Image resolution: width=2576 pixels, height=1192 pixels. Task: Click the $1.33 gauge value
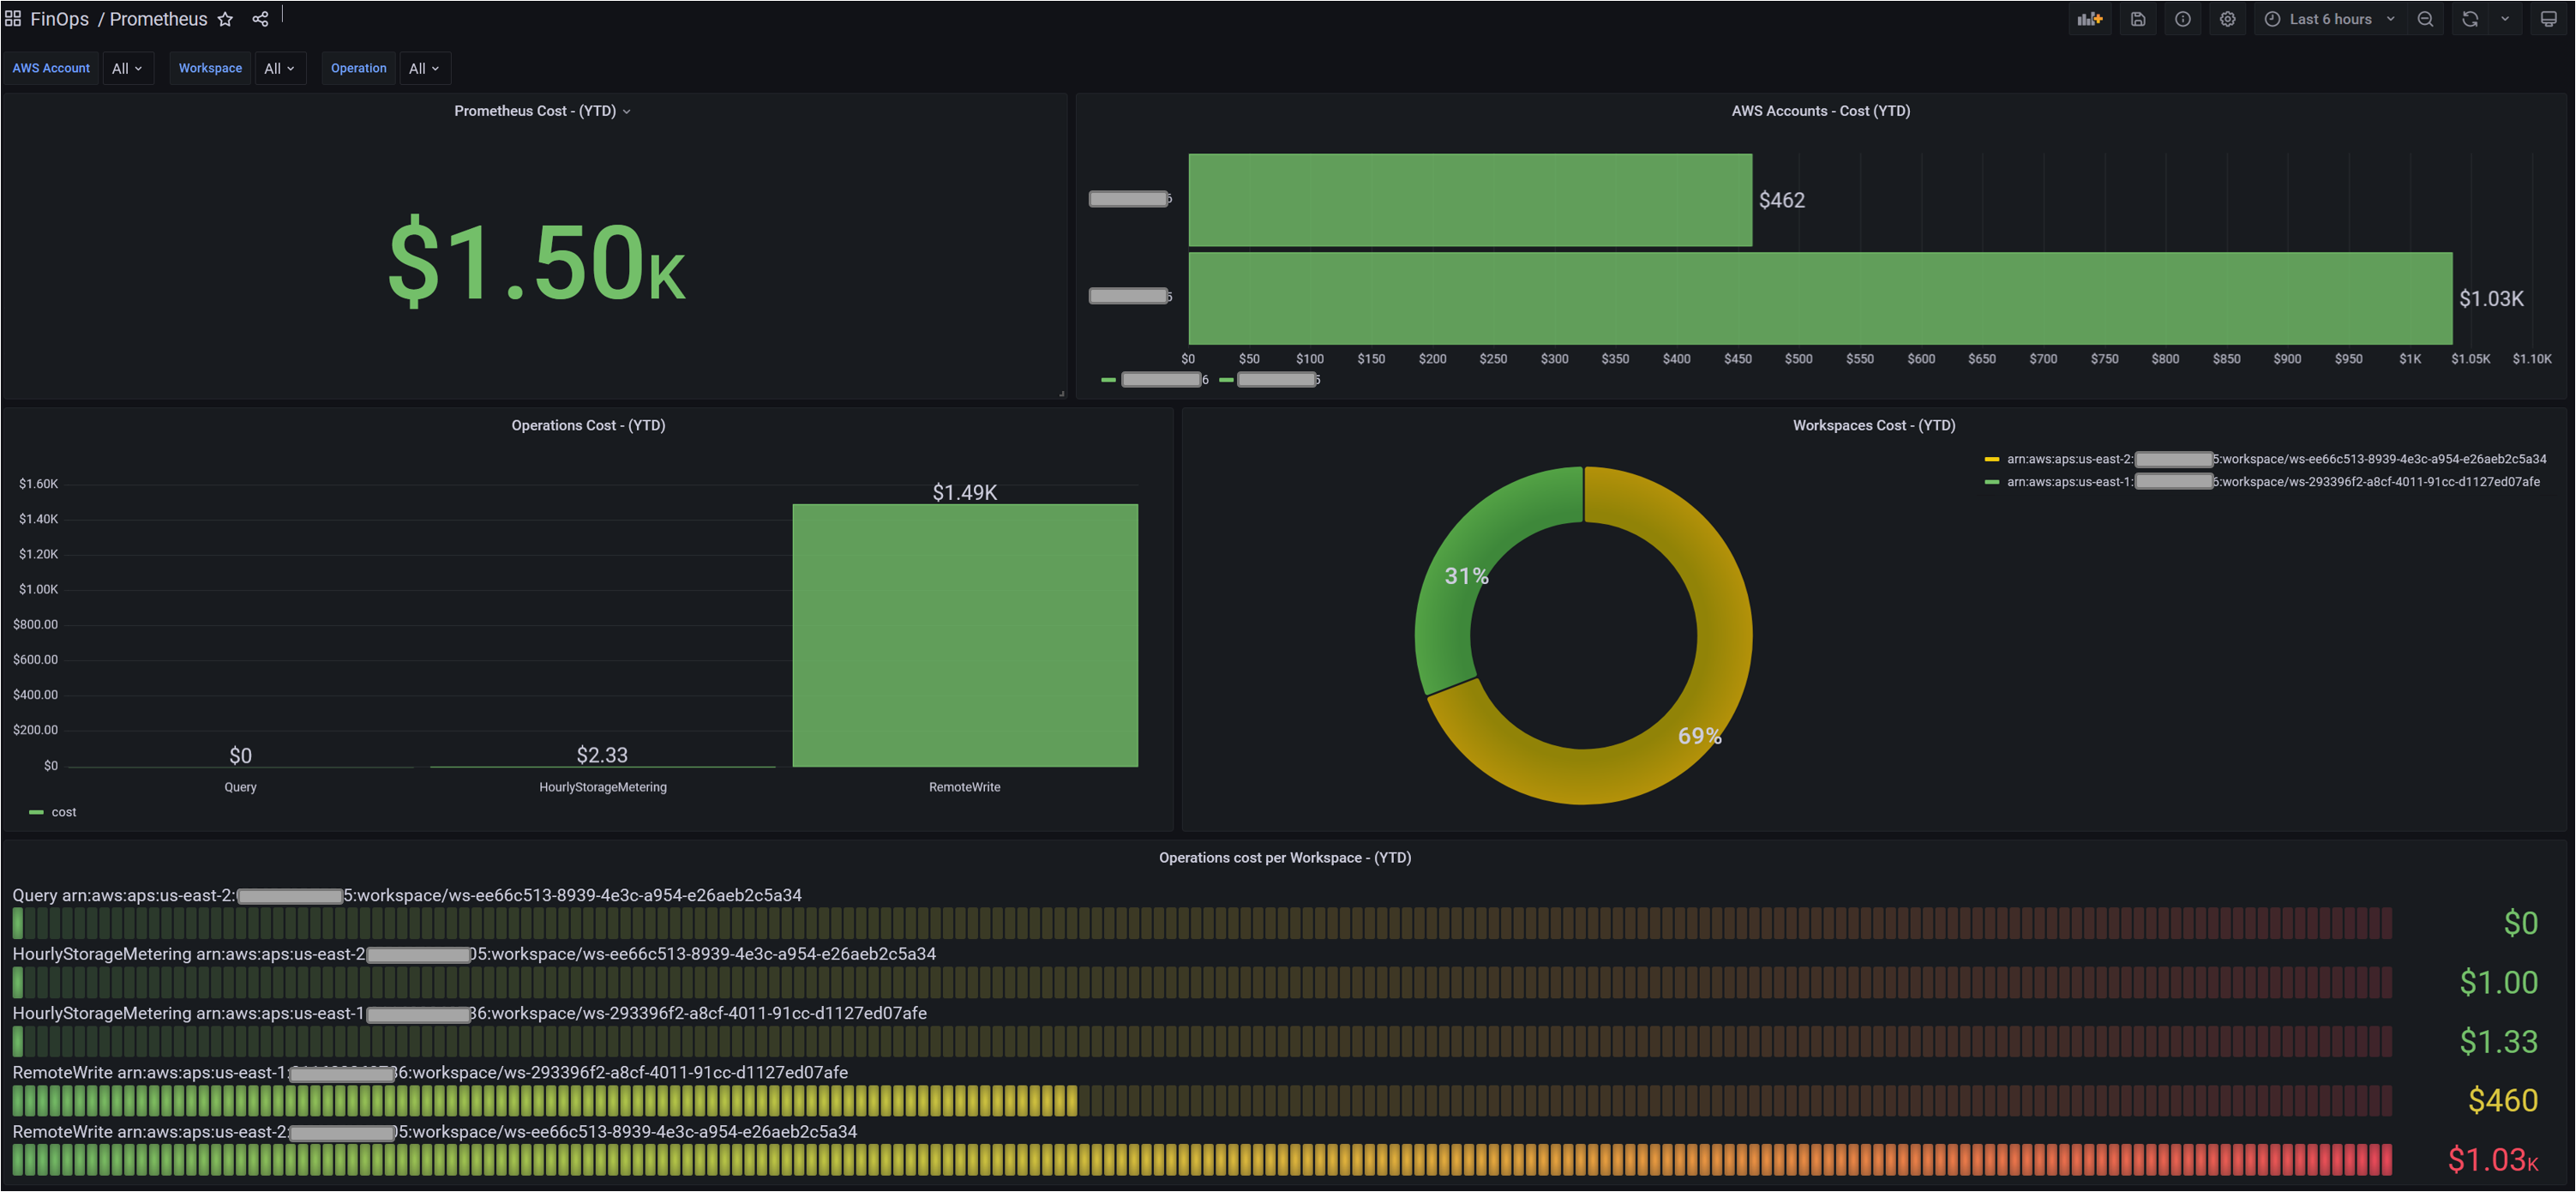[2498, 1042]
